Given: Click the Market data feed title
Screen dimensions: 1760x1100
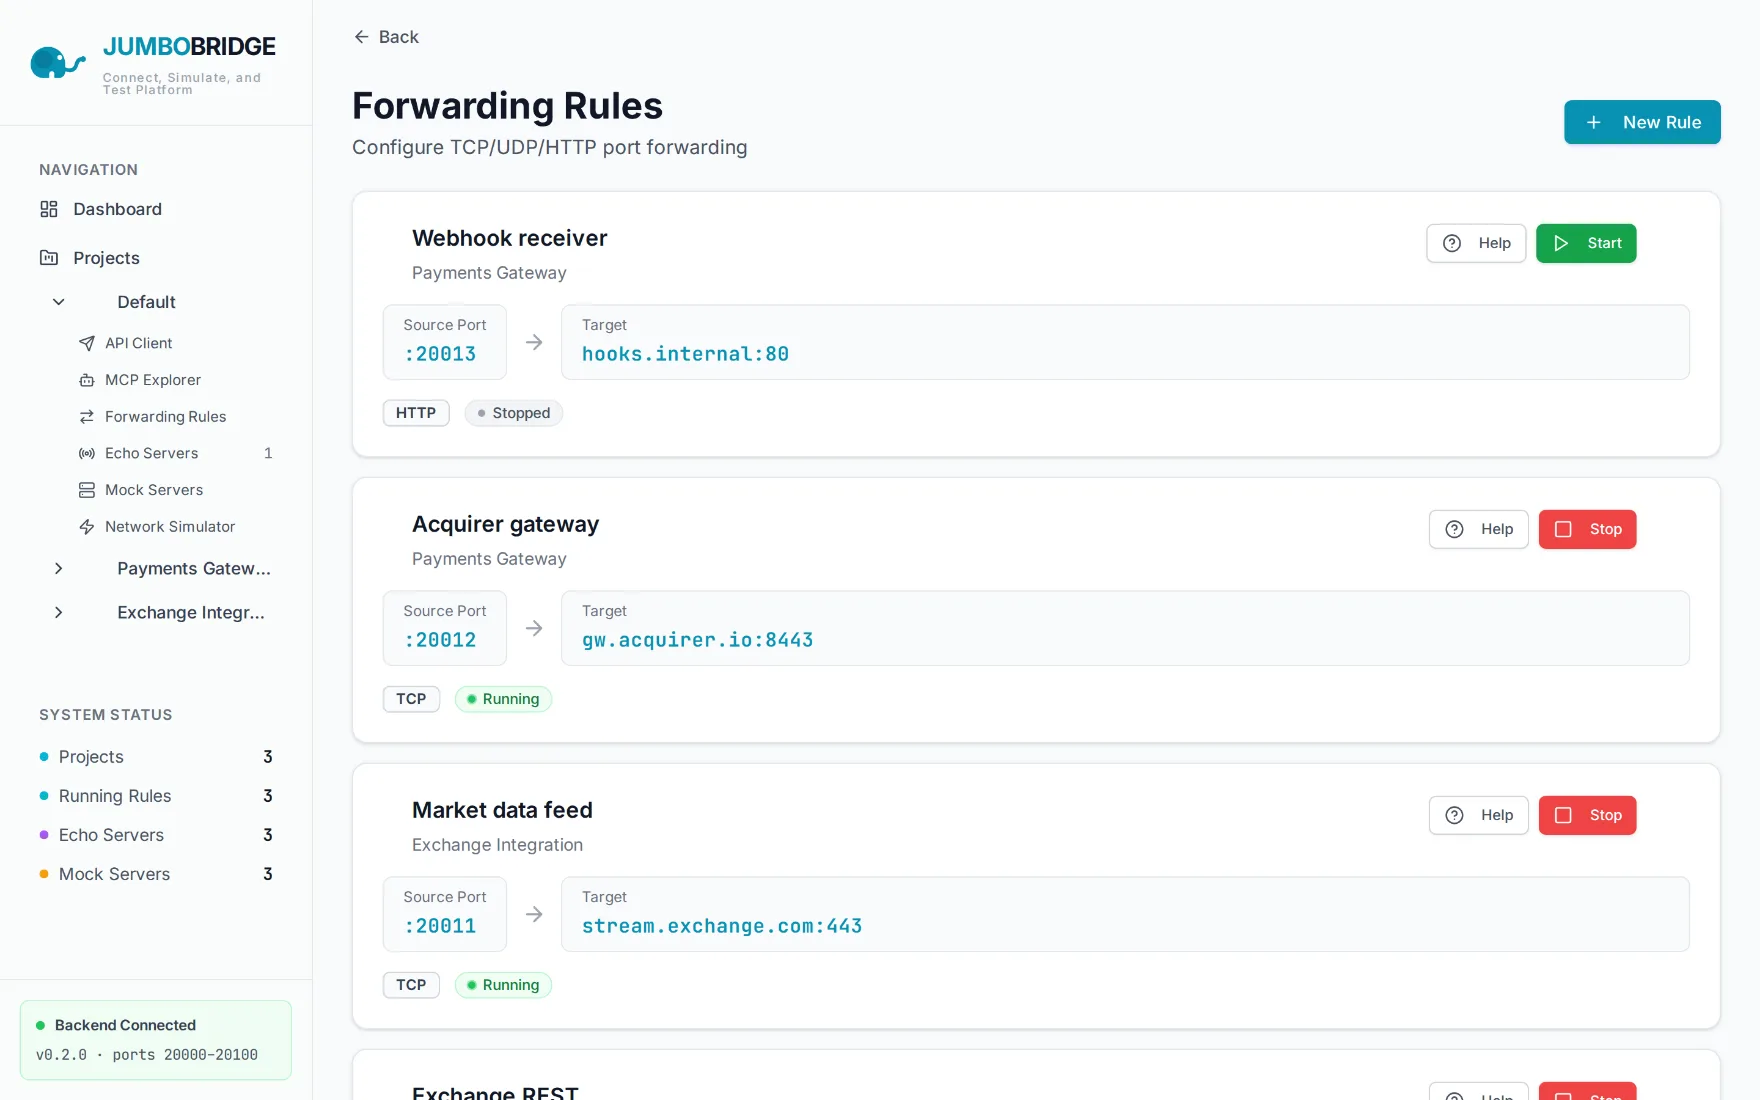Looking at the screenshot, I should [x=502, y=810].
